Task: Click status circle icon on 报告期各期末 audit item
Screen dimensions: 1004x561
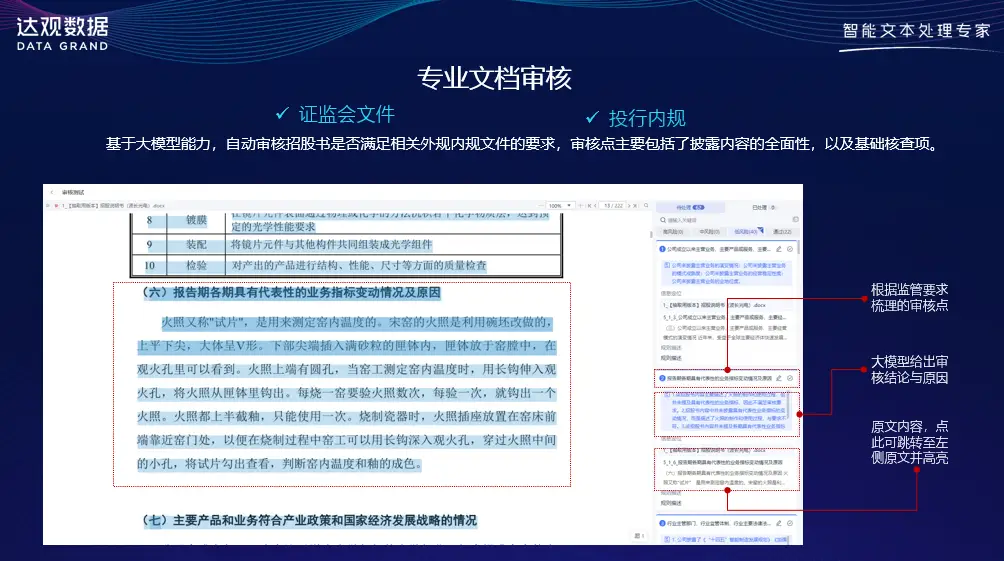Action: click(x=790, y=378)
